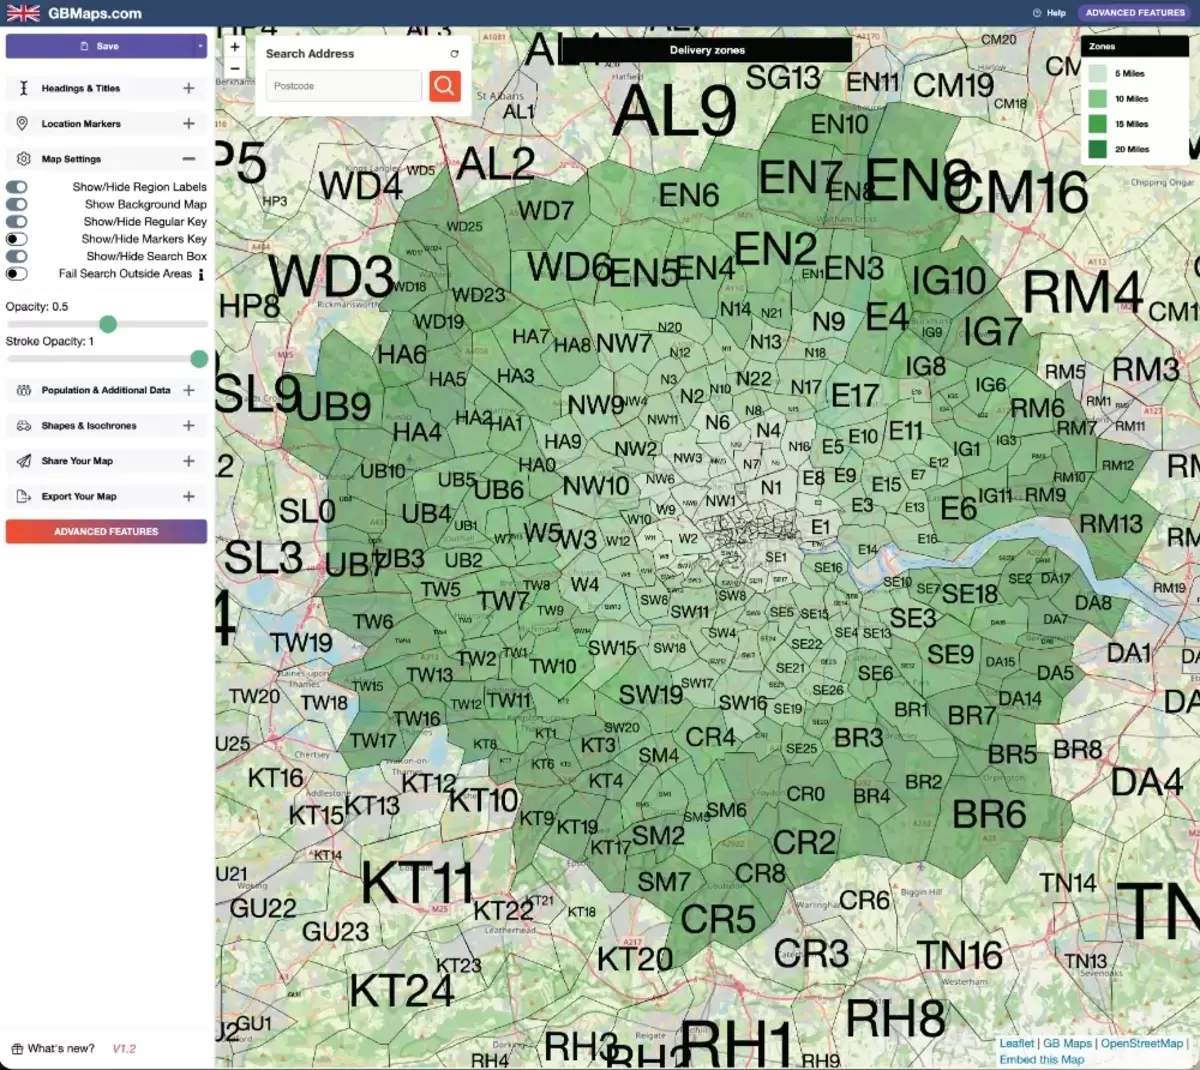Click the 10 Miles legend color swatch
1200x1070 pixels.
click(1098, 99)
